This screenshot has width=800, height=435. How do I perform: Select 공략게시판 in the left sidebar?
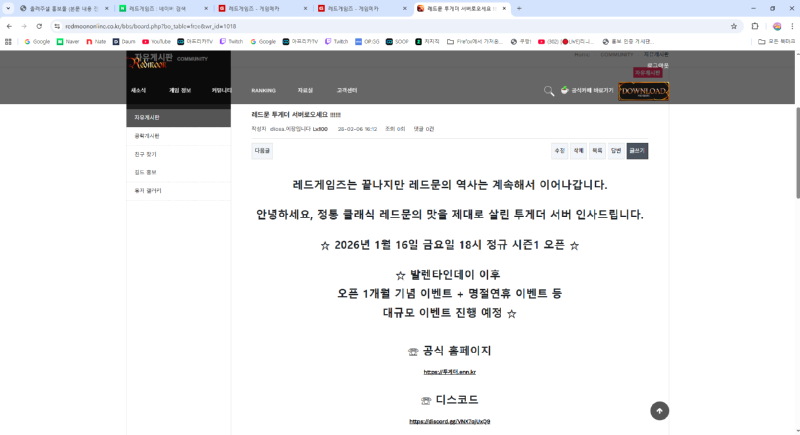146,135
